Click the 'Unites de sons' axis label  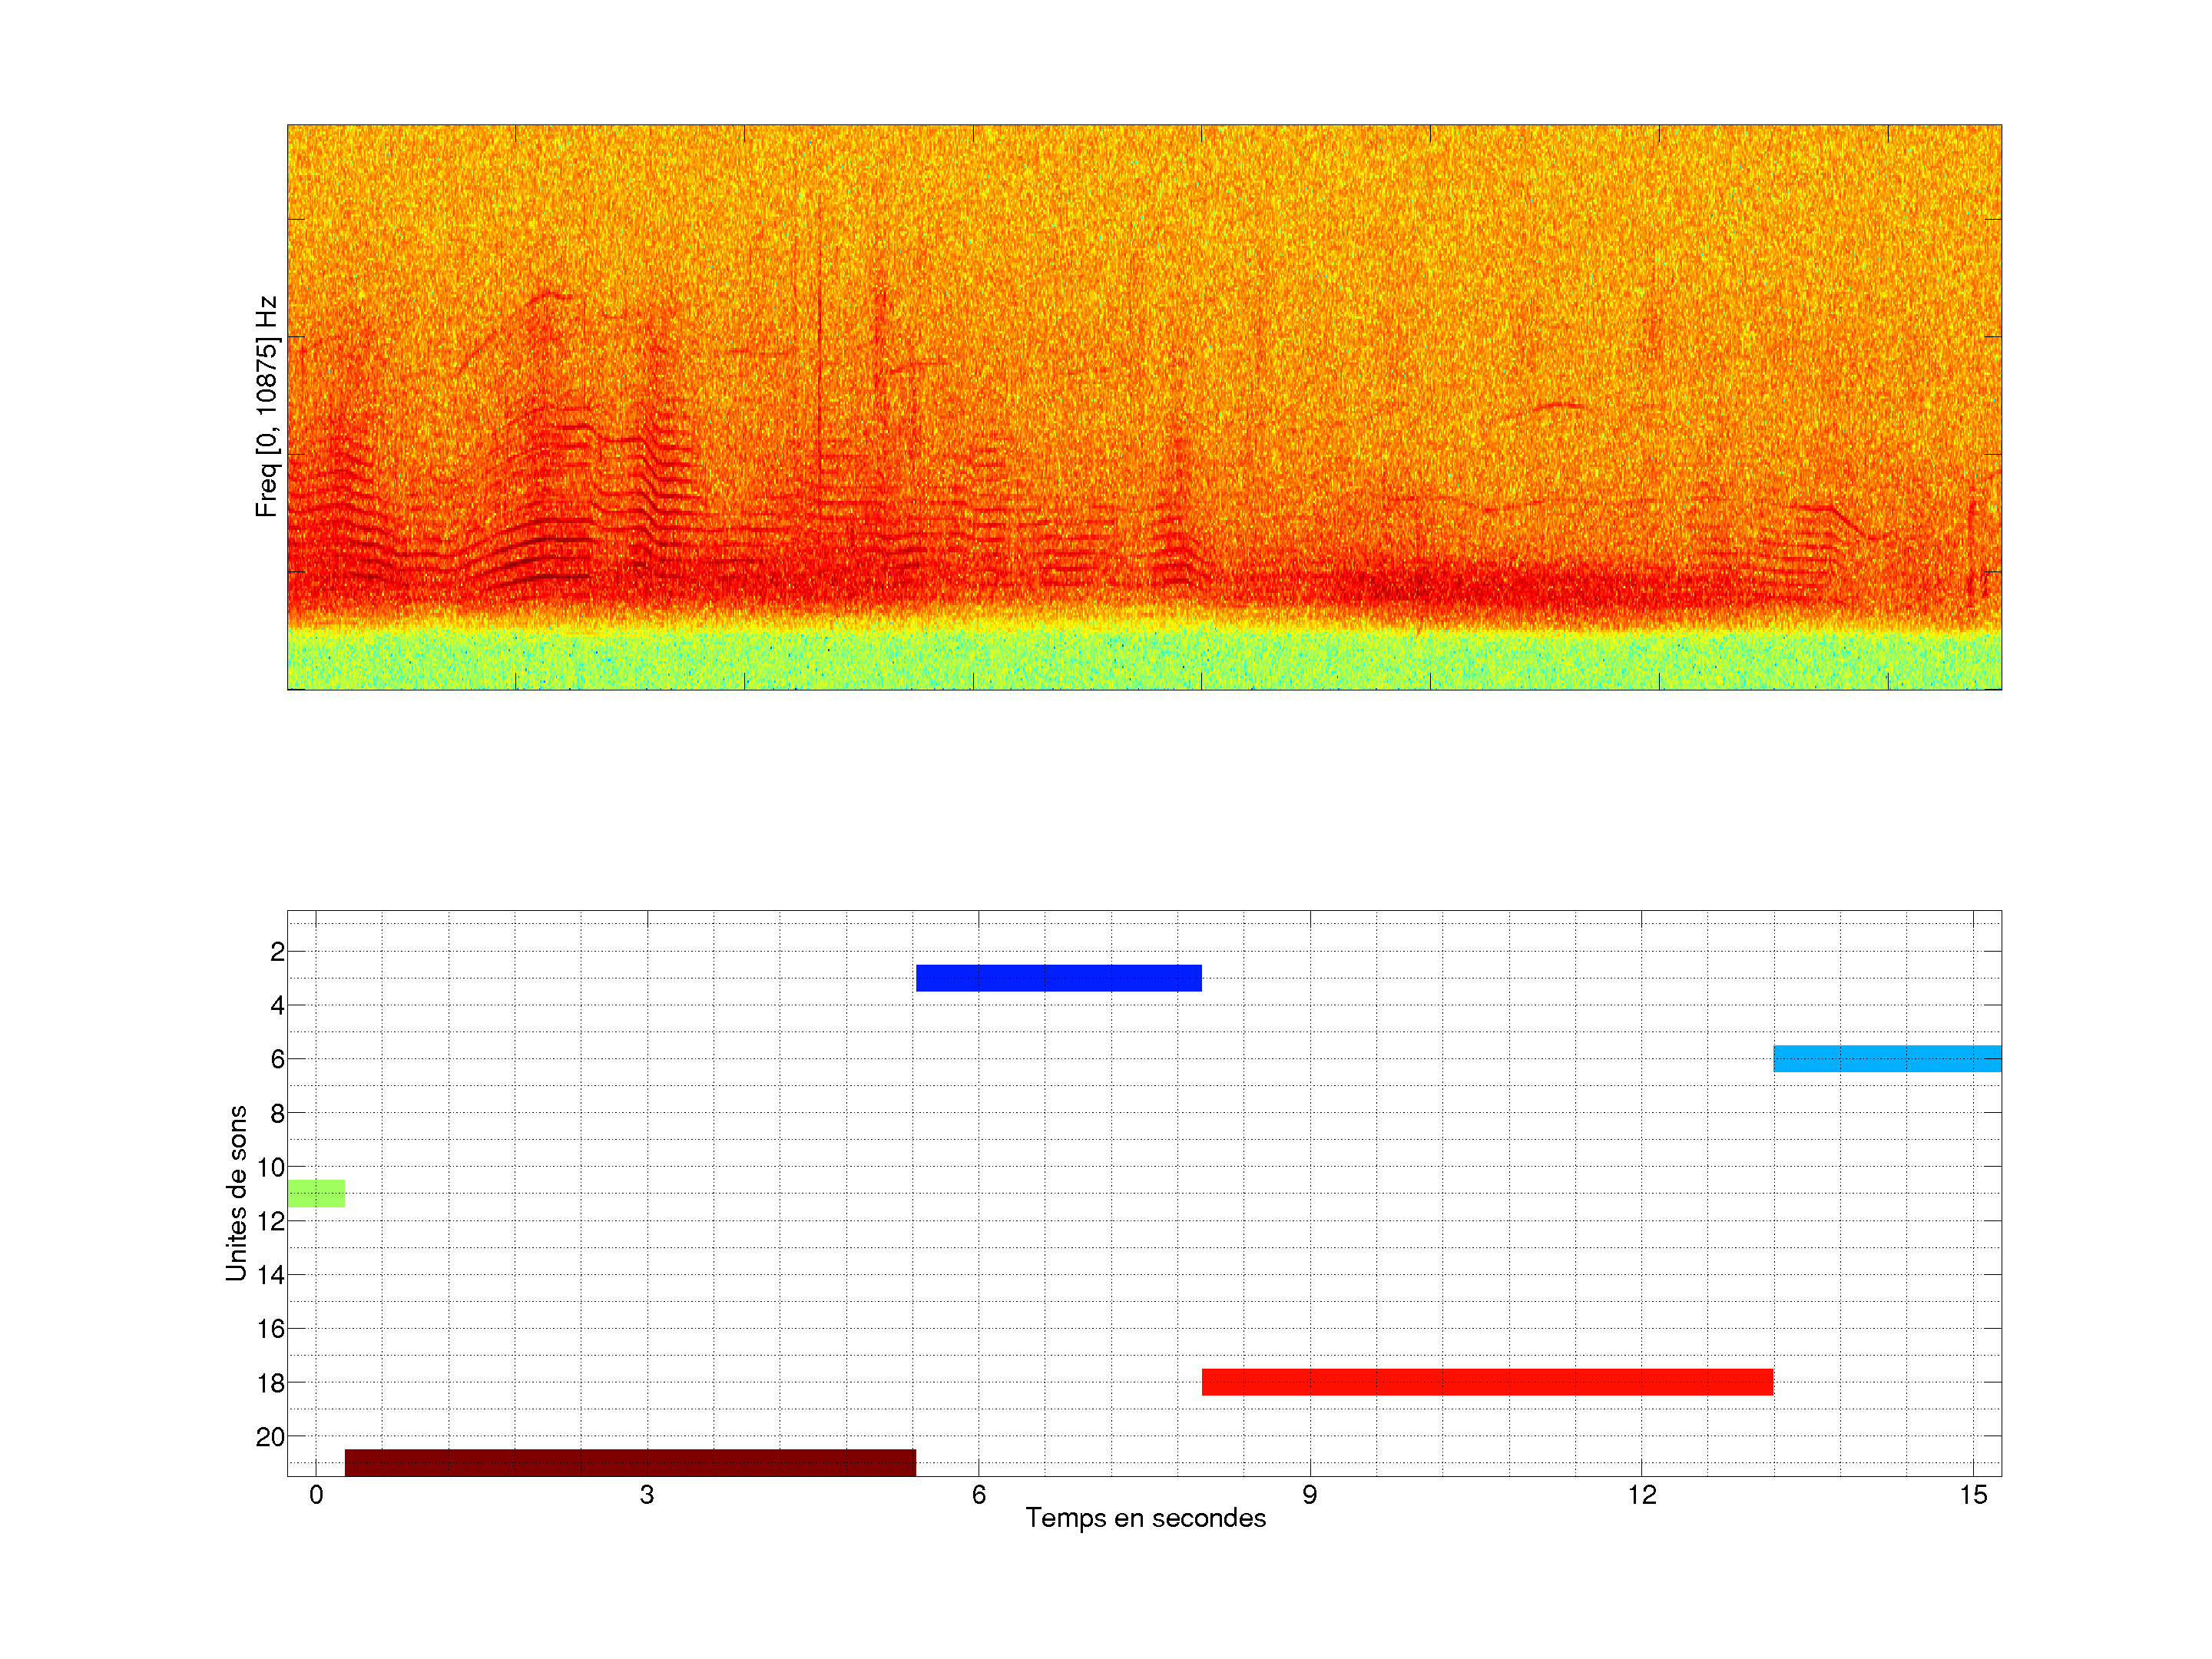(x=236, y=1193)
